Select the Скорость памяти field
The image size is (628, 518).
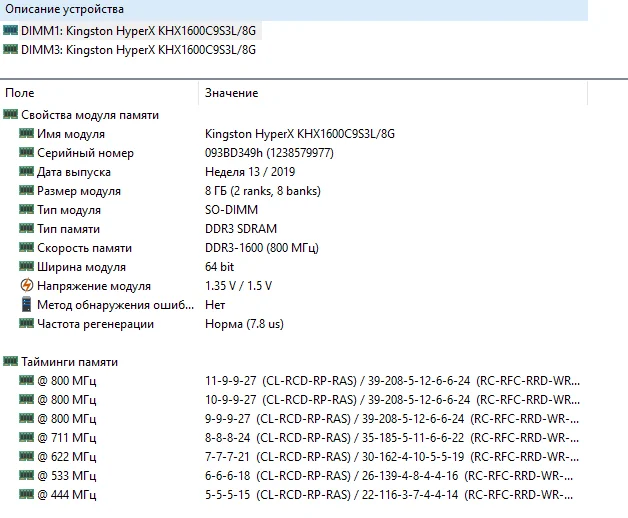coord(85,248)
